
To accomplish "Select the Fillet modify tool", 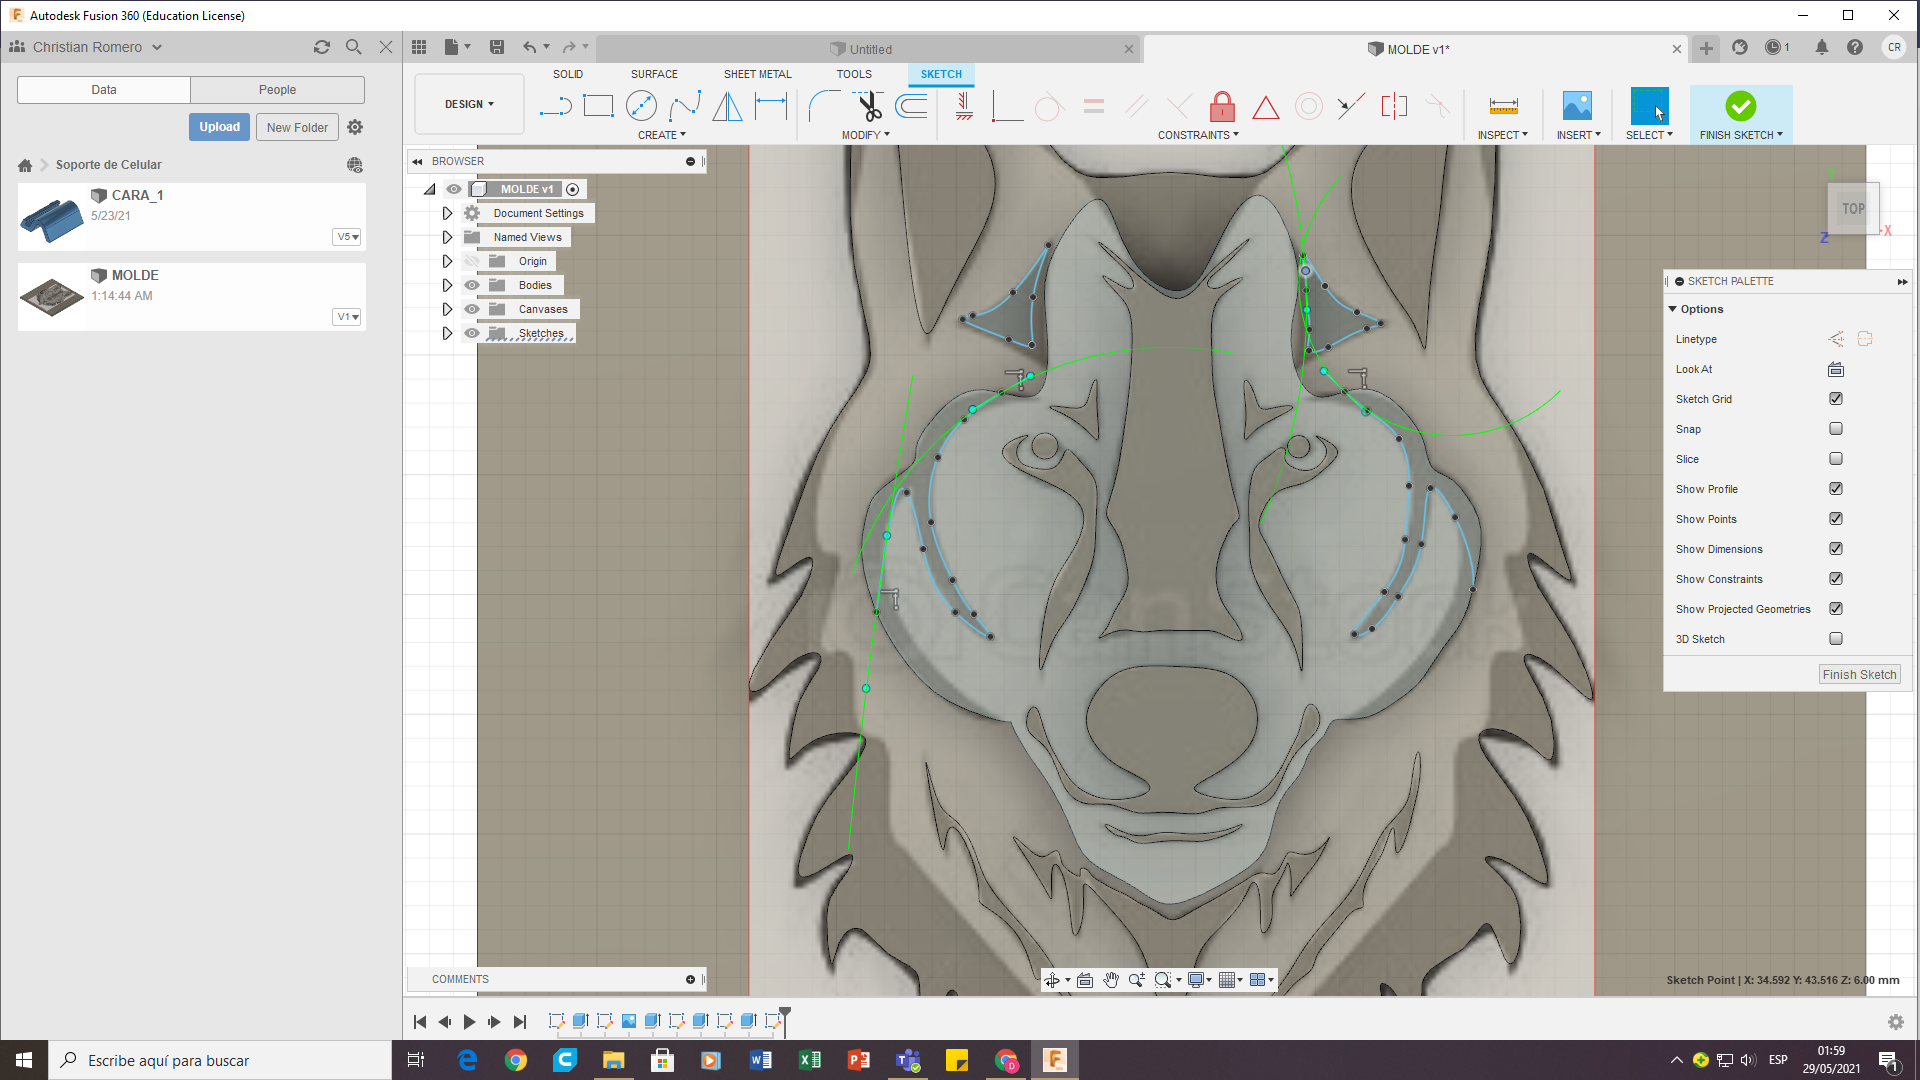I will (825, 106).
